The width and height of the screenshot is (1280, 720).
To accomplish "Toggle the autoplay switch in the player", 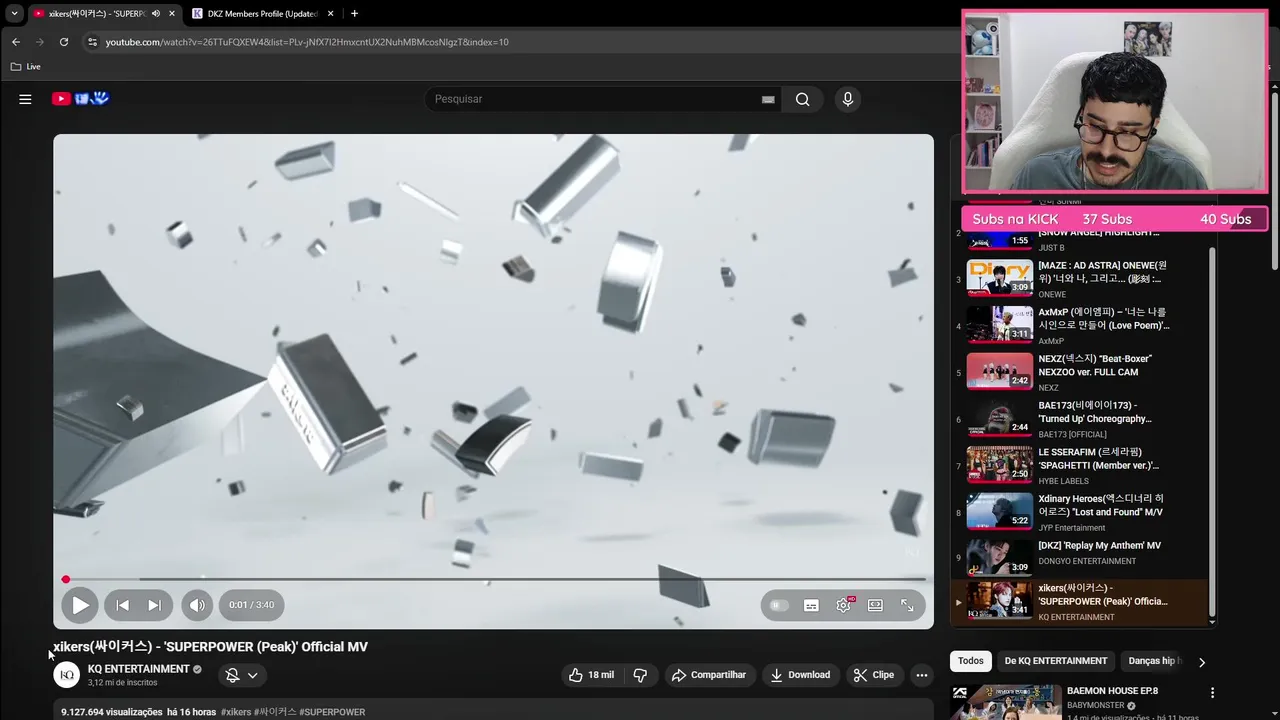I will [778, 605].
